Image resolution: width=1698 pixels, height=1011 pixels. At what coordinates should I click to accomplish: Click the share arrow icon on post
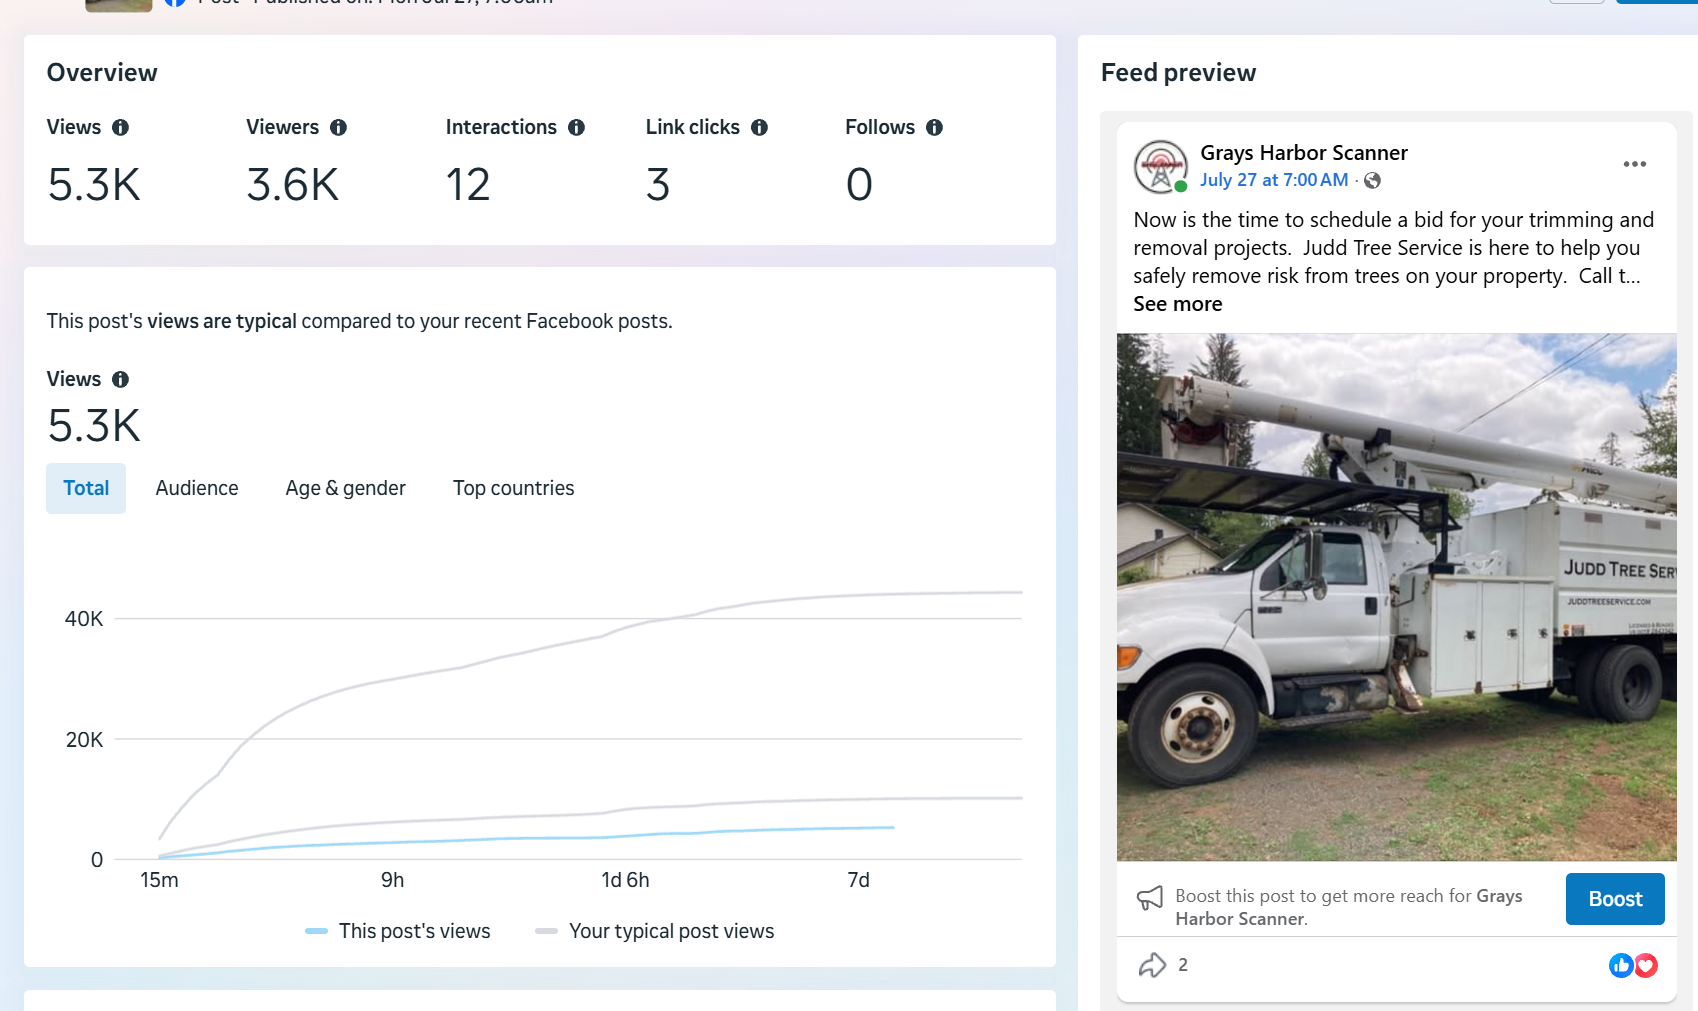pos(1152,965)
